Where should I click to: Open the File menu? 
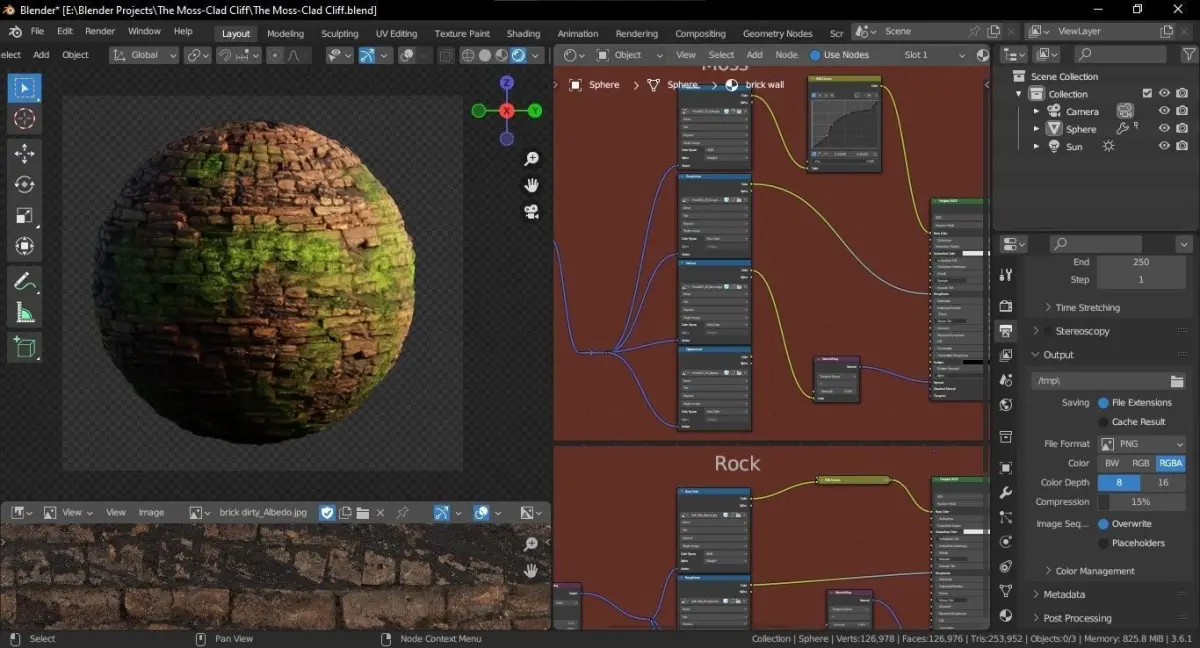tap(37, 32)
